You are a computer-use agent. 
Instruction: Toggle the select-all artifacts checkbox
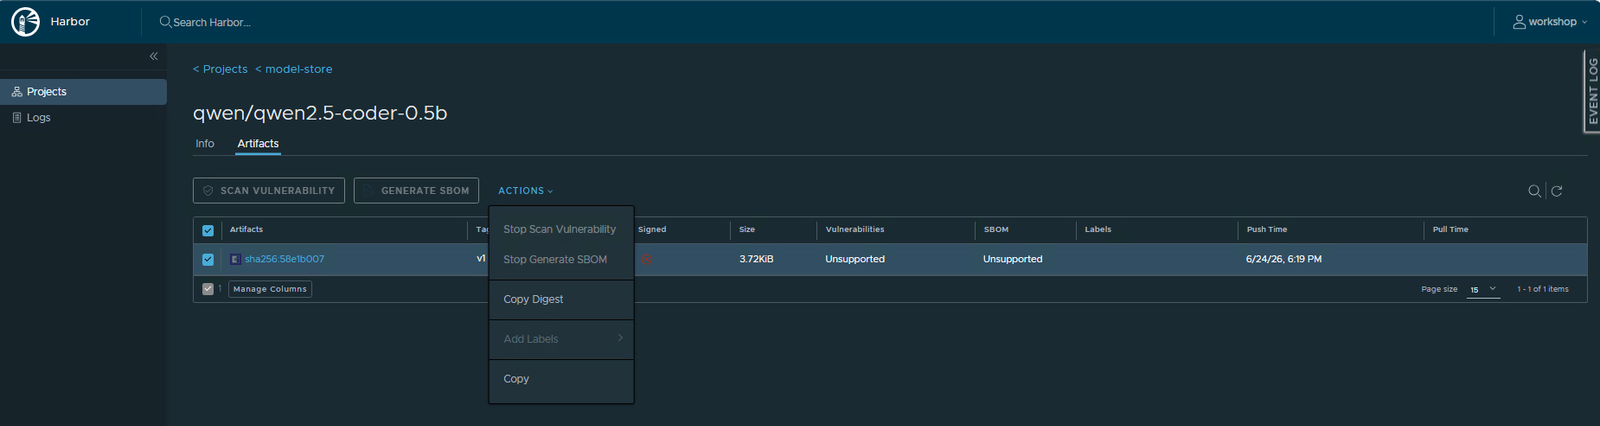208,230
